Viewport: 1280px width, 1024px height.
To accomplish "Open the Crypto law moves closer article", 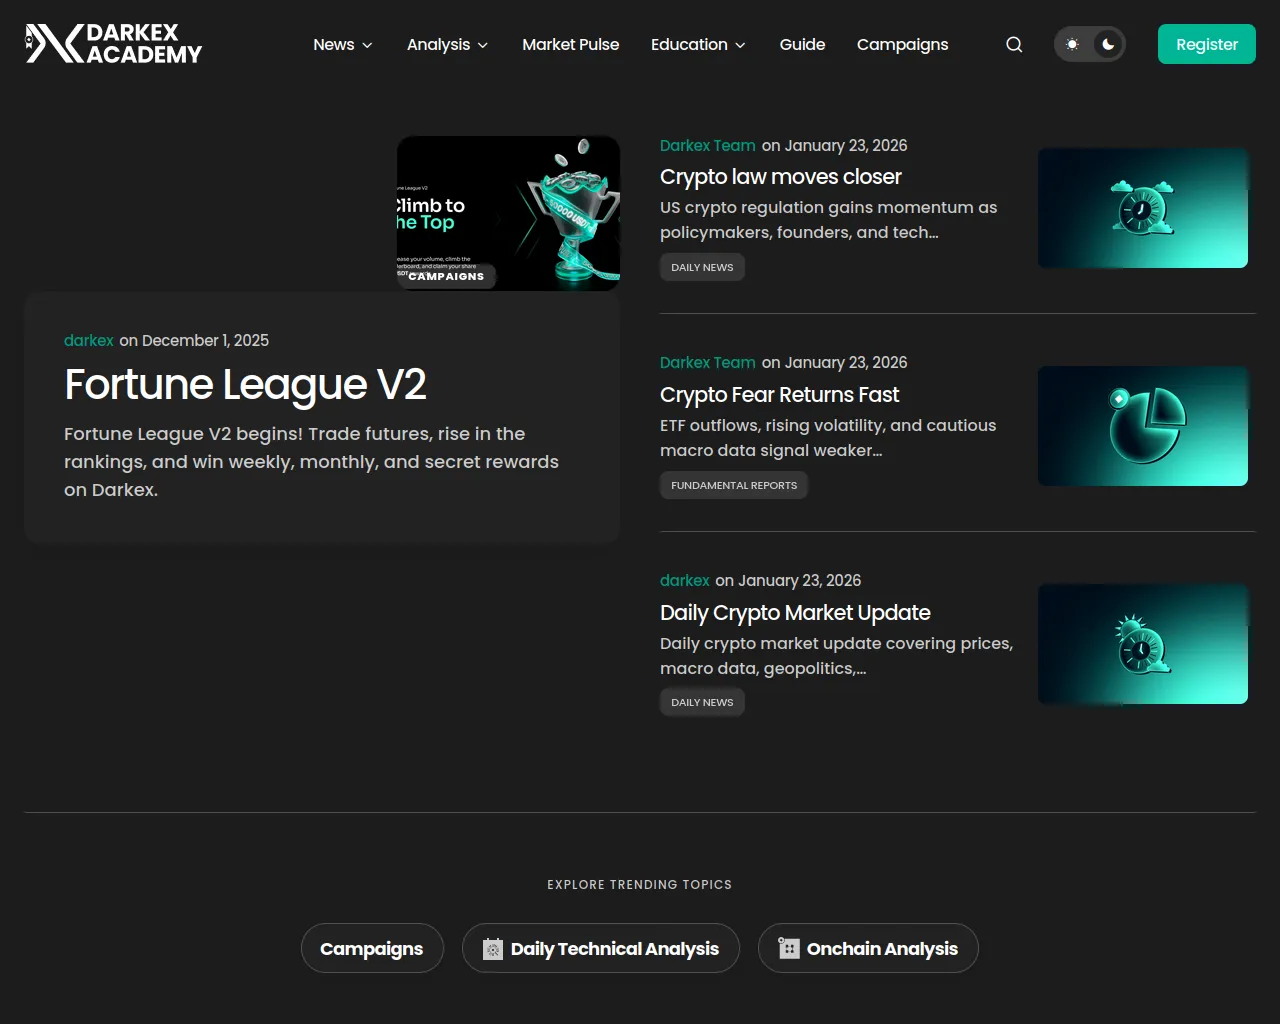I will pos(781,177).
